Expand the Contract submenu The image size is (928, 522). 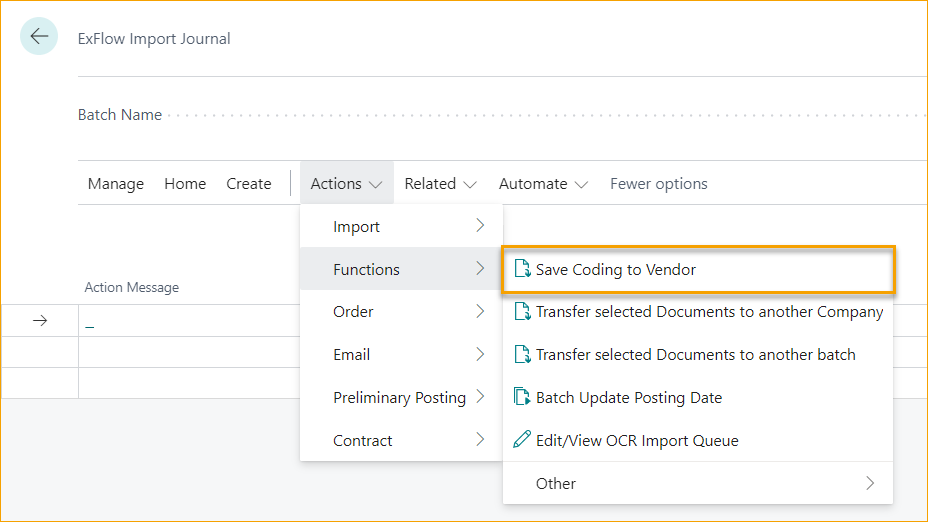pos(402,440)
